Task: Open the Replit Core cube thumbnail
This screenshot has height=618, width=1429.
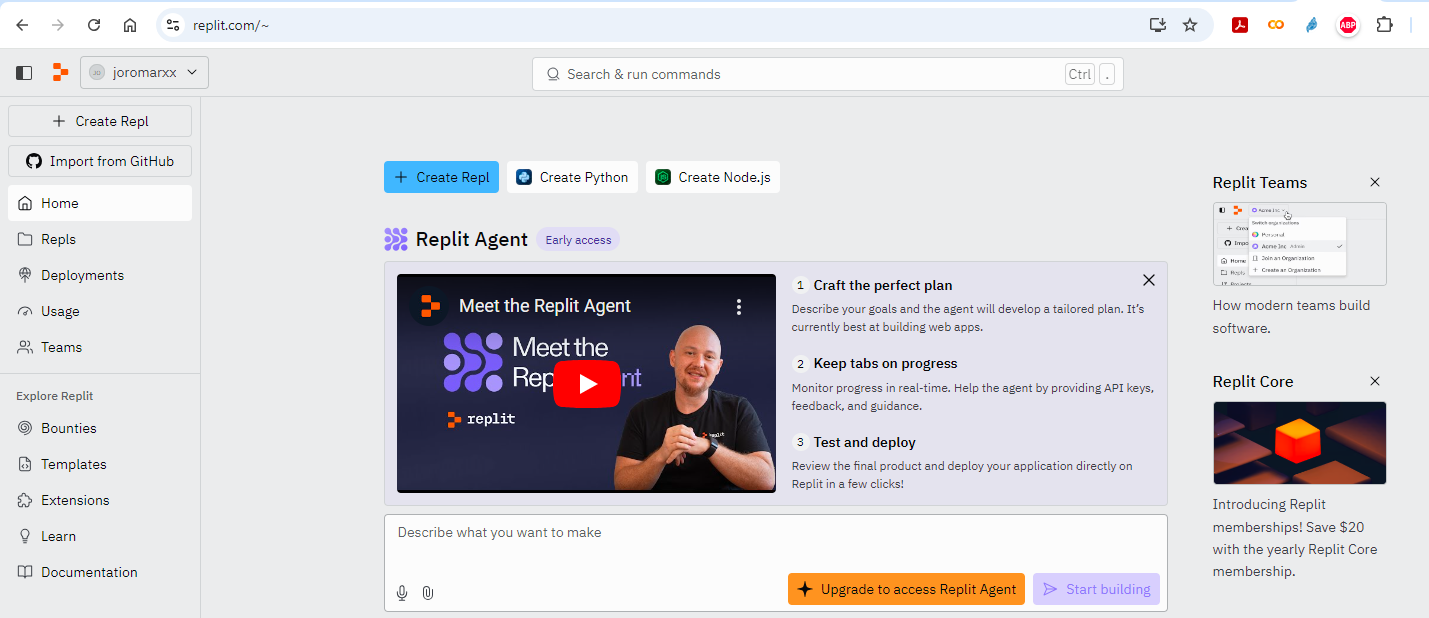Action: coord(1300,443)
